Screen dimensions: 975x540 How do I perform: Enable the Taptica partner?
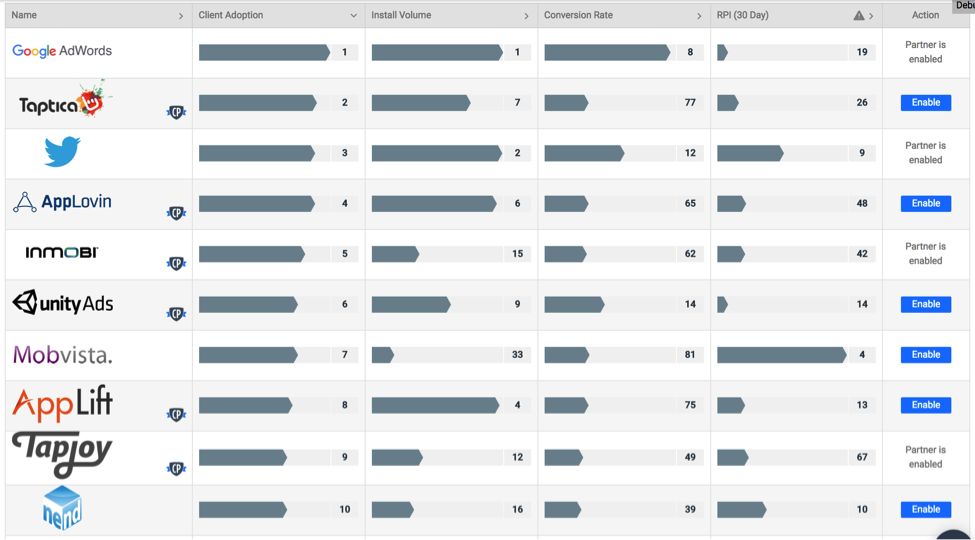(925, 102)
